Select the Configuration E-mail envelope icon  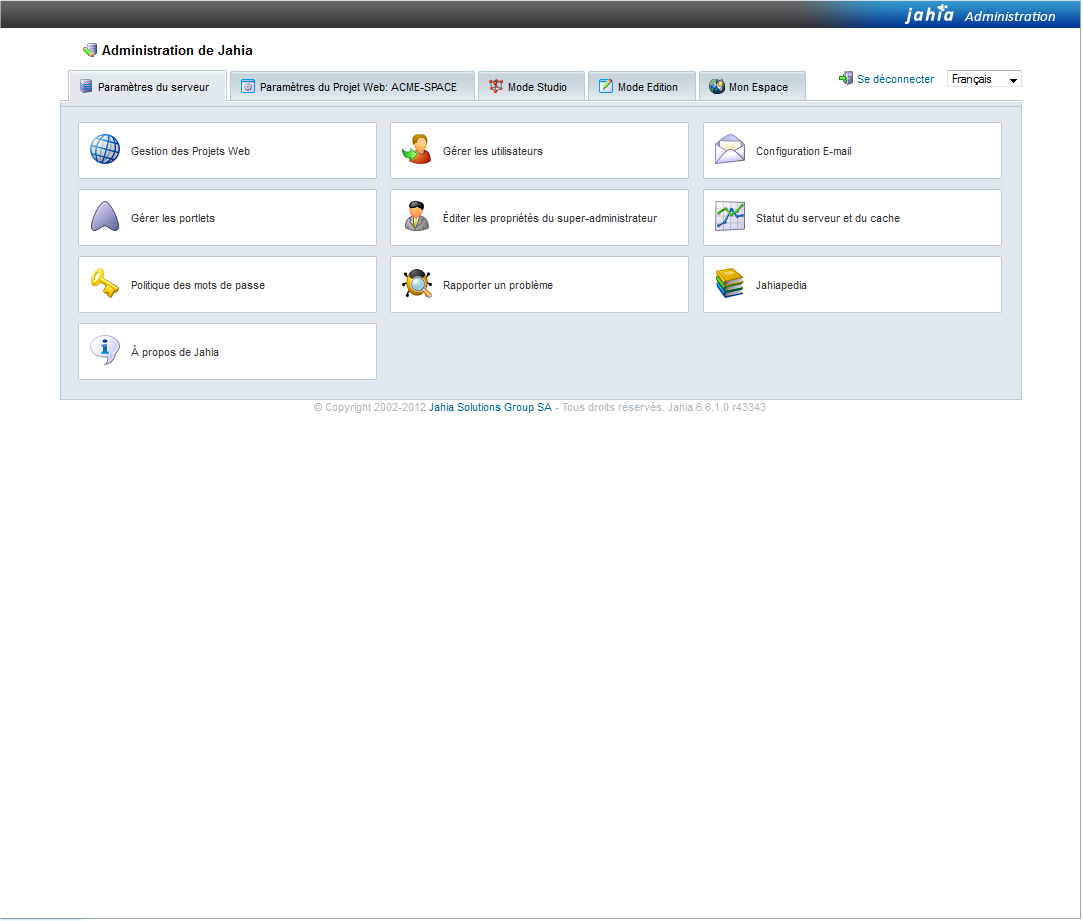tap(730, 149)
